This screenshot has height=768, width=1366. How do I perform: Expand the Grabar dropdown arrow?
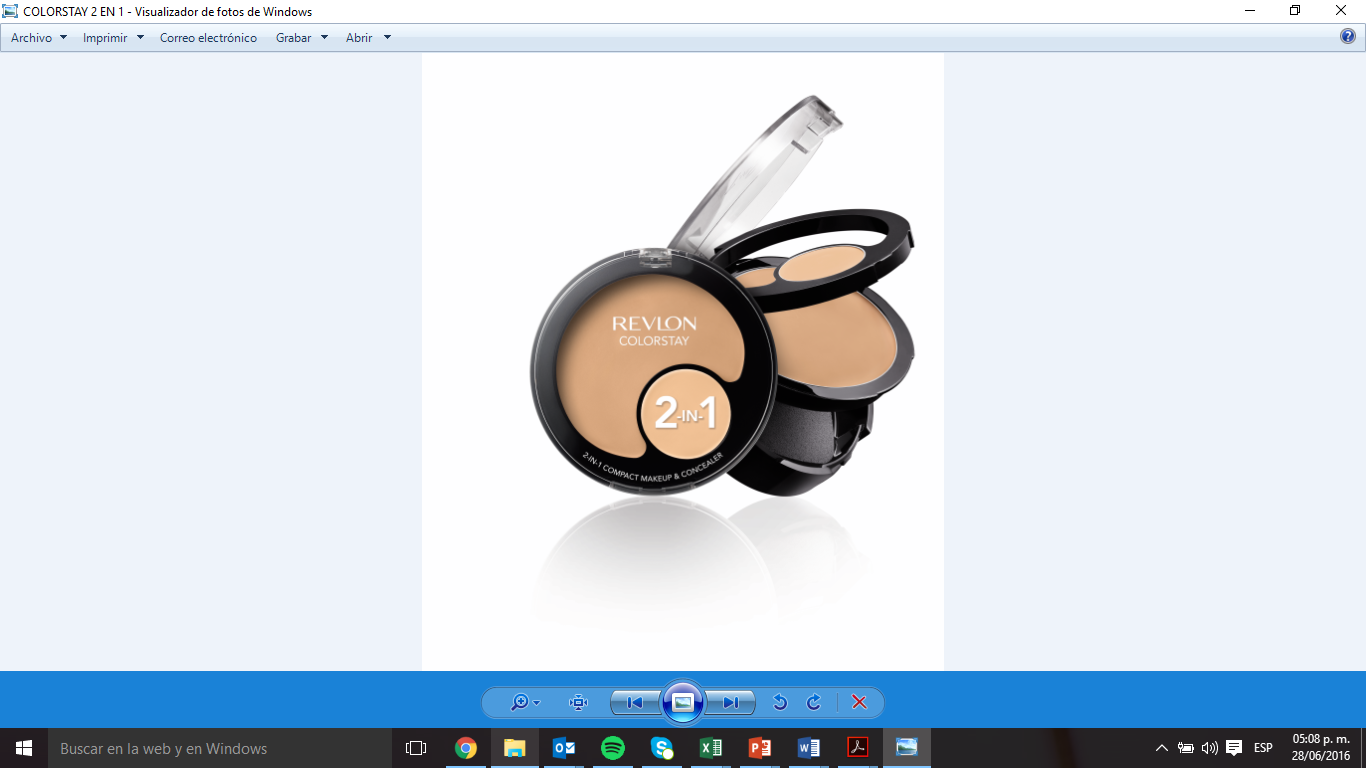pos(325,38)
